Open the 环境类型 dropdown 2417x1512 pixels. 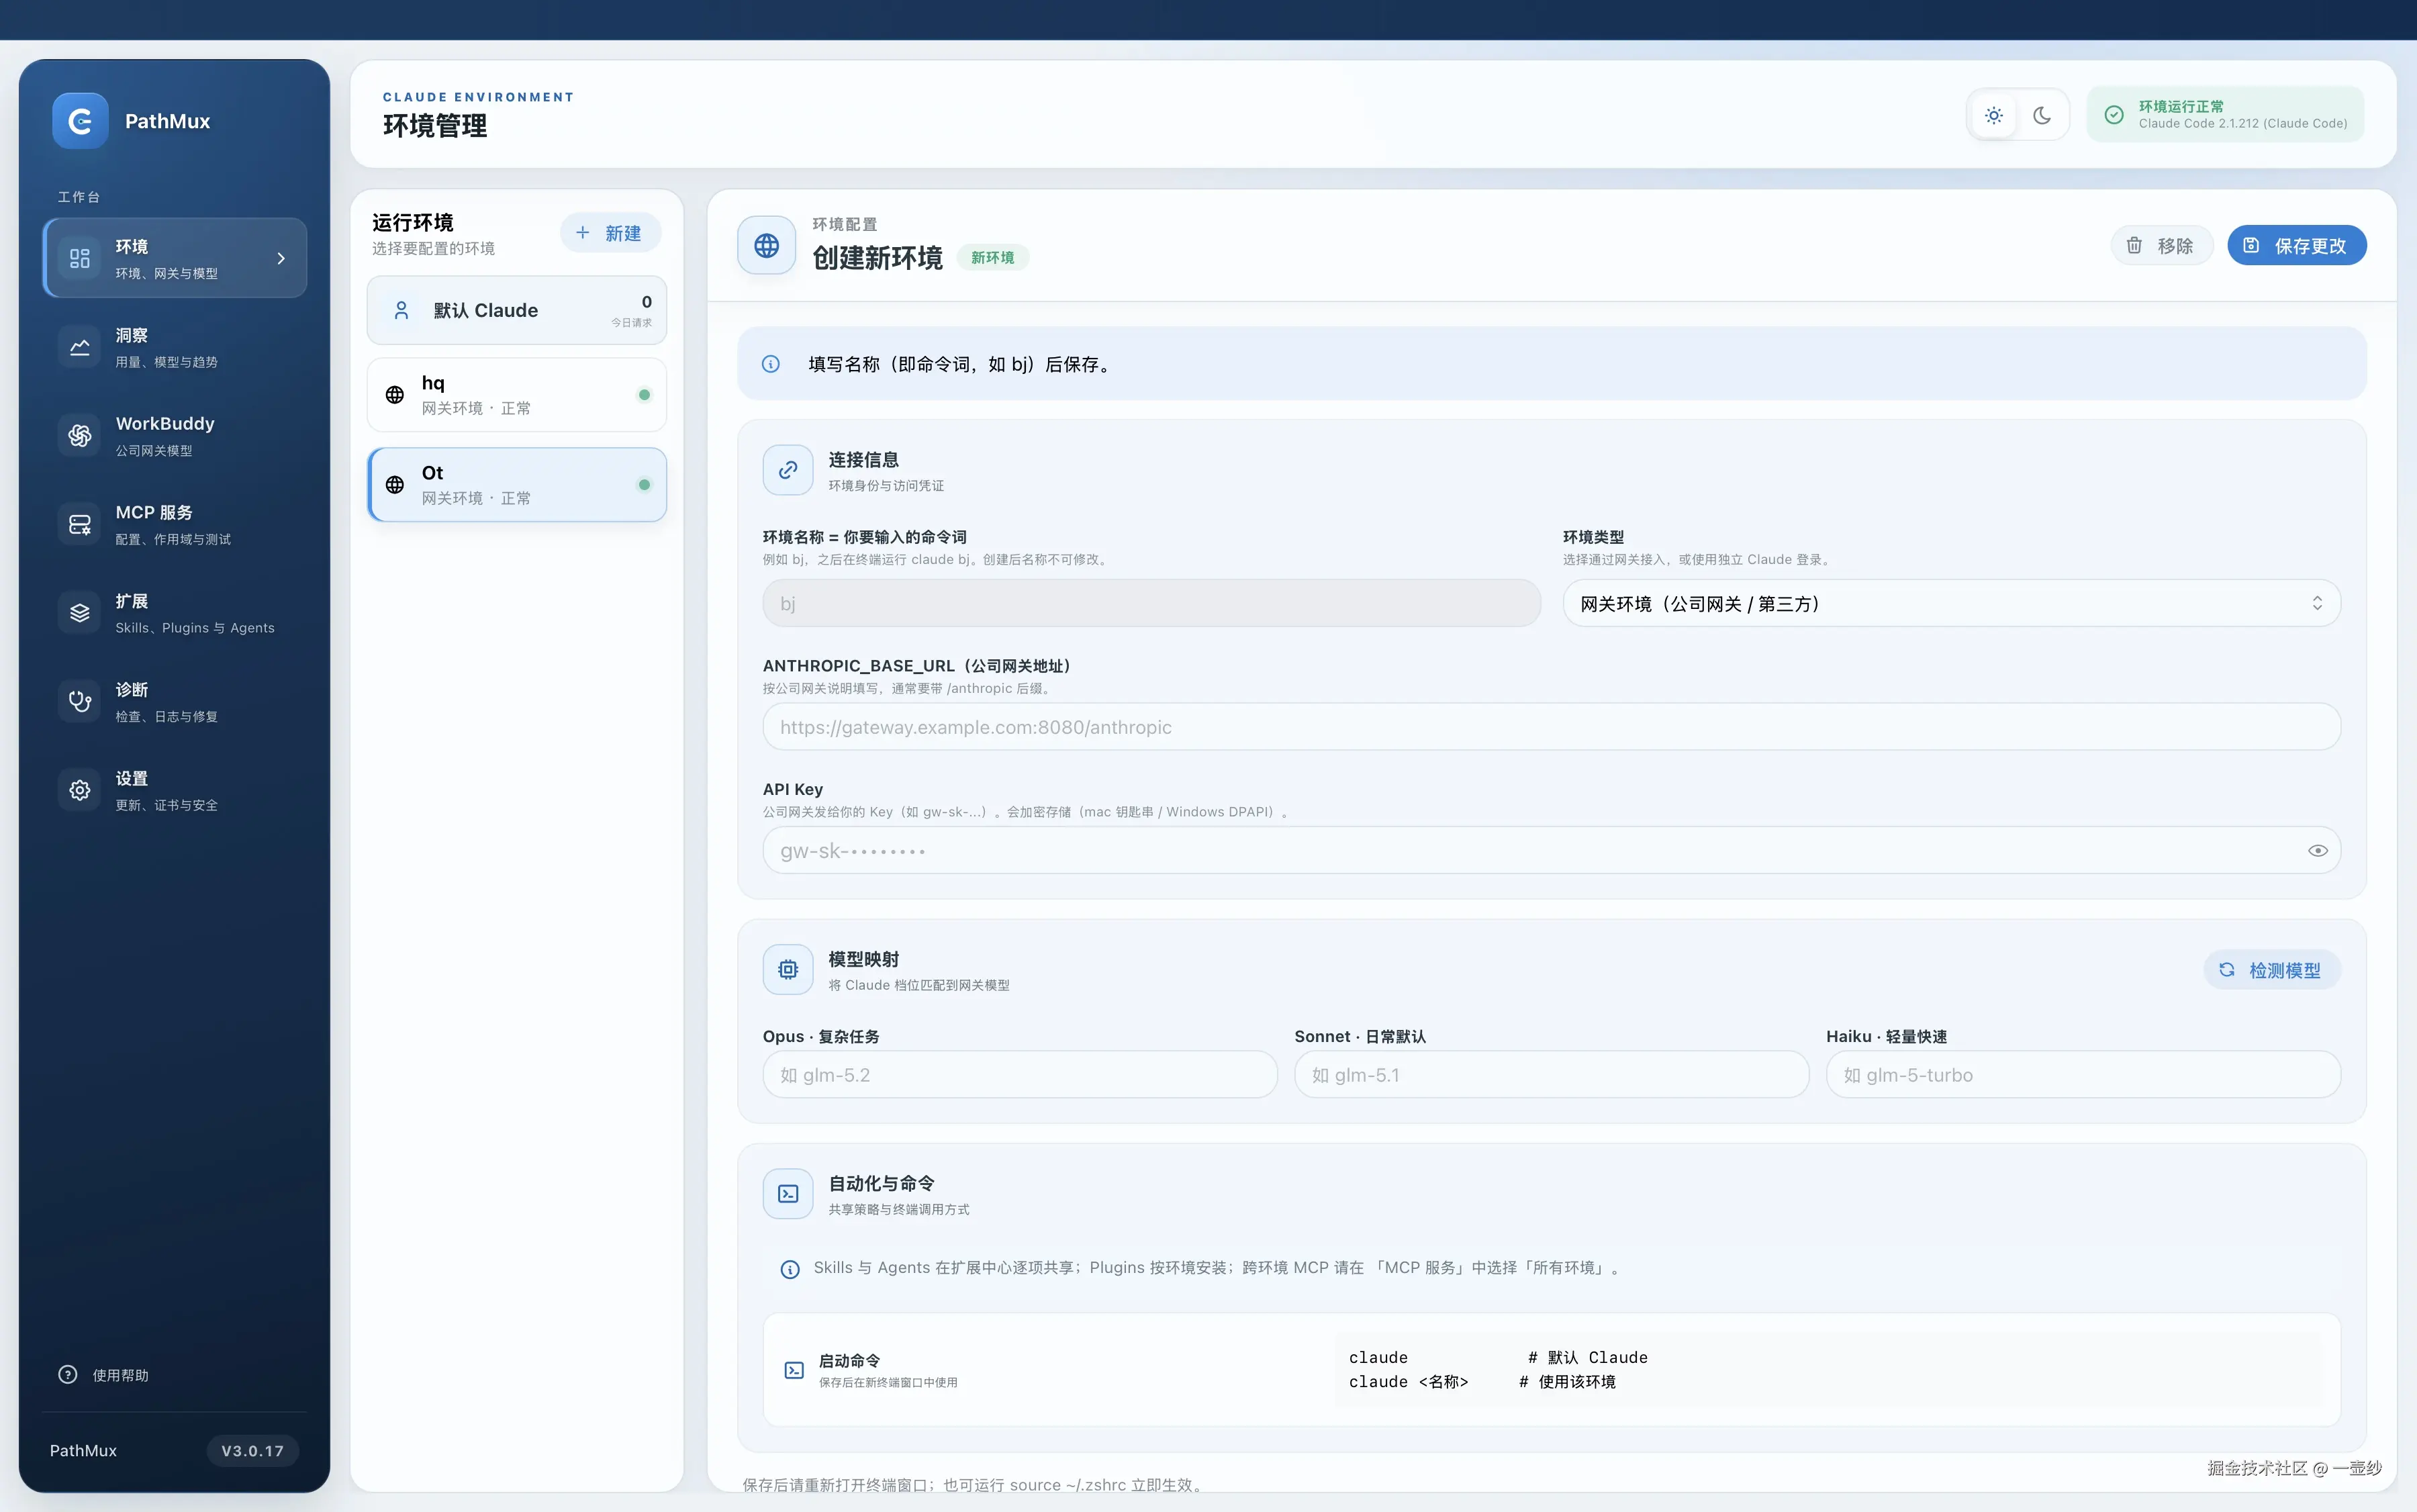tap(1952, 604)
